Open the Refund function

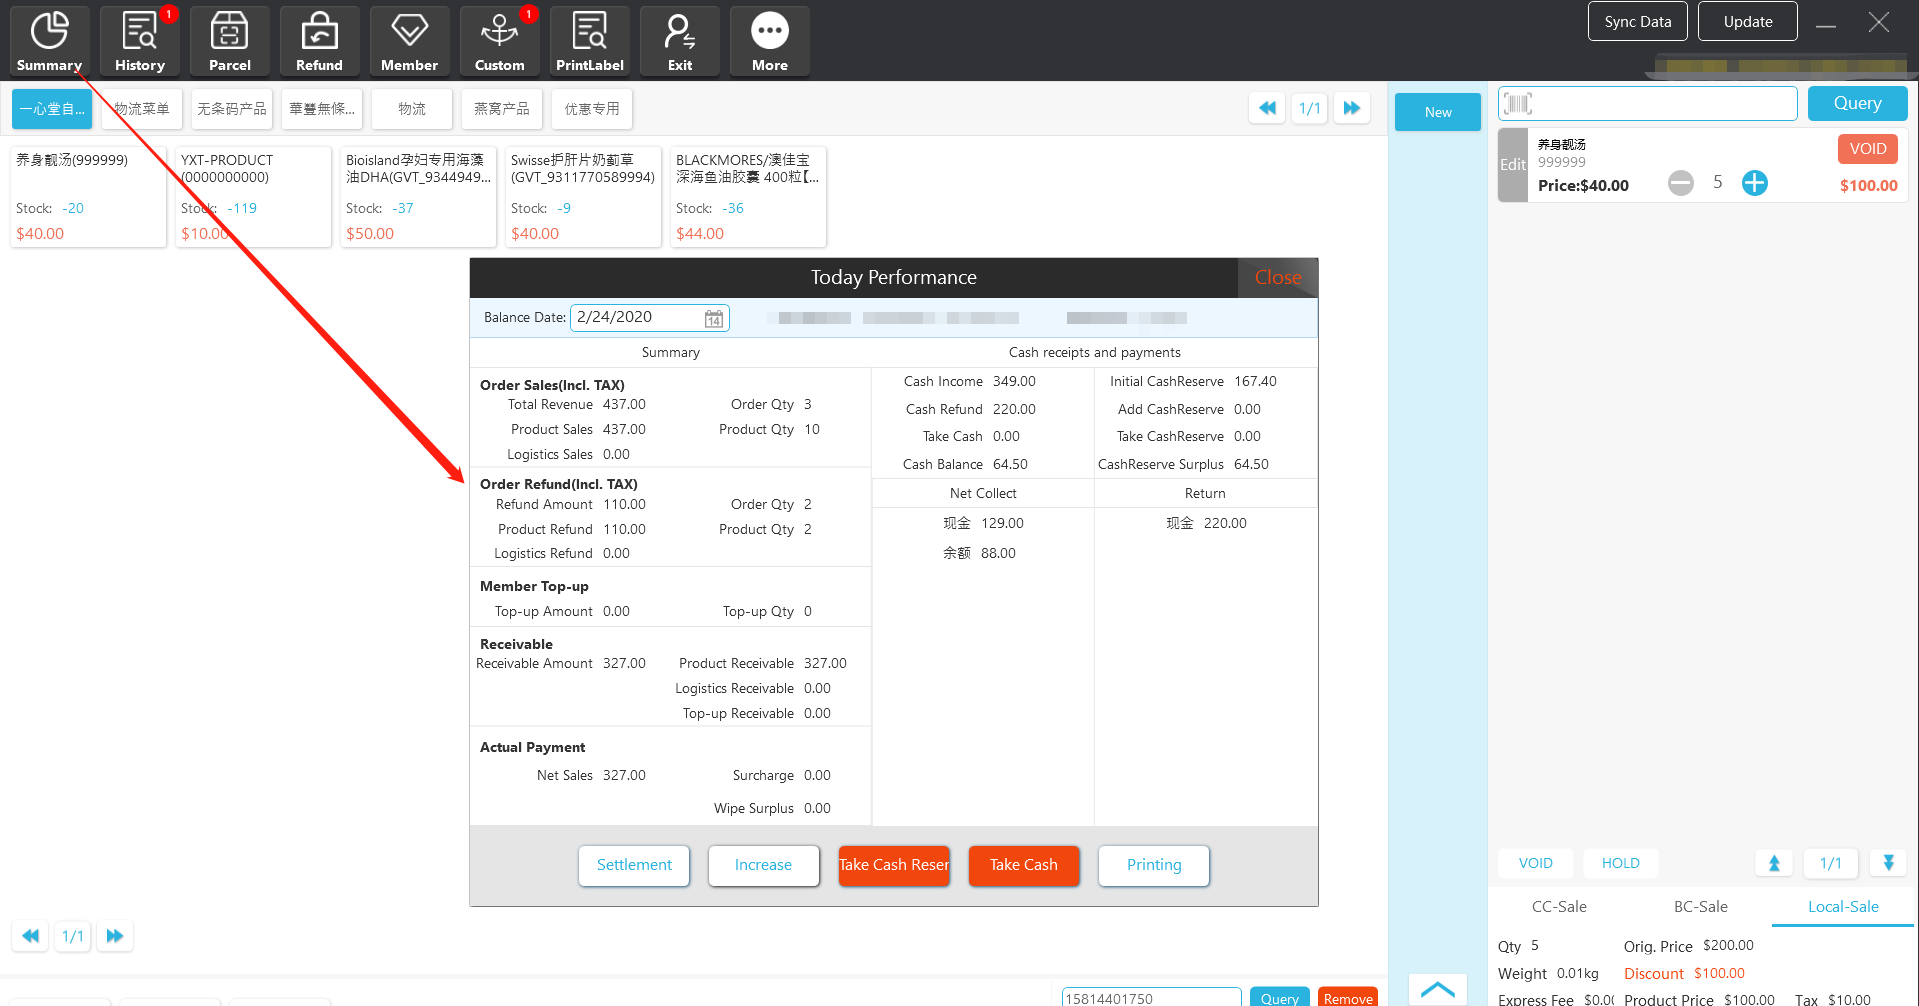(x=319, y=41)
